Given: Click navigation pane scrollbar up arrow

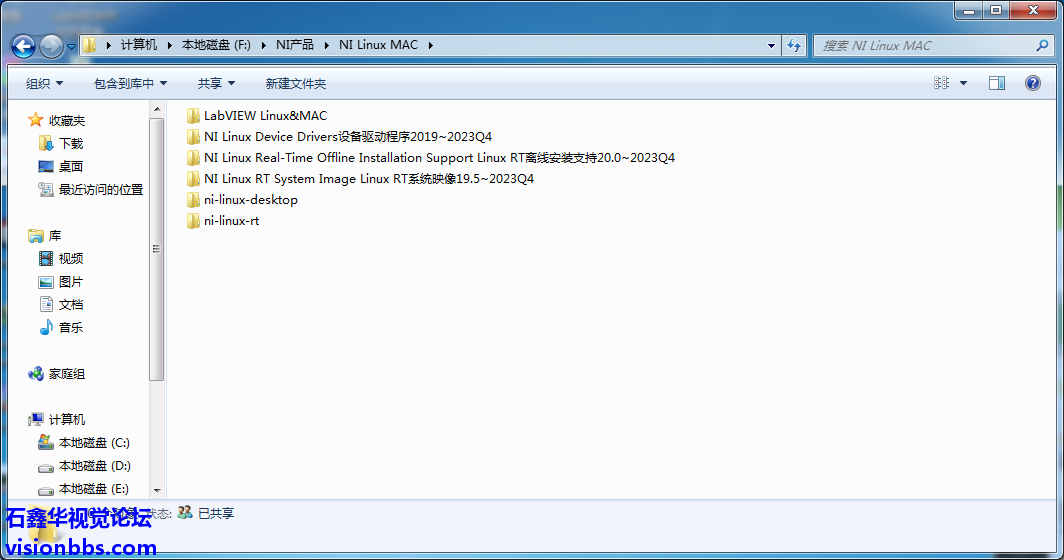Looking at the screenshot, I should click(157, 109).
